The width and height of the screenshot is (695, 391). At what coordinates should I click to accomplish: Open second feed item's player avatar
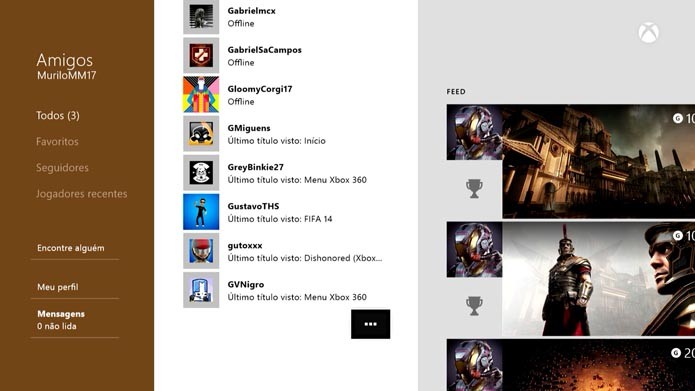pyautogui.click(x=474, y=250)
